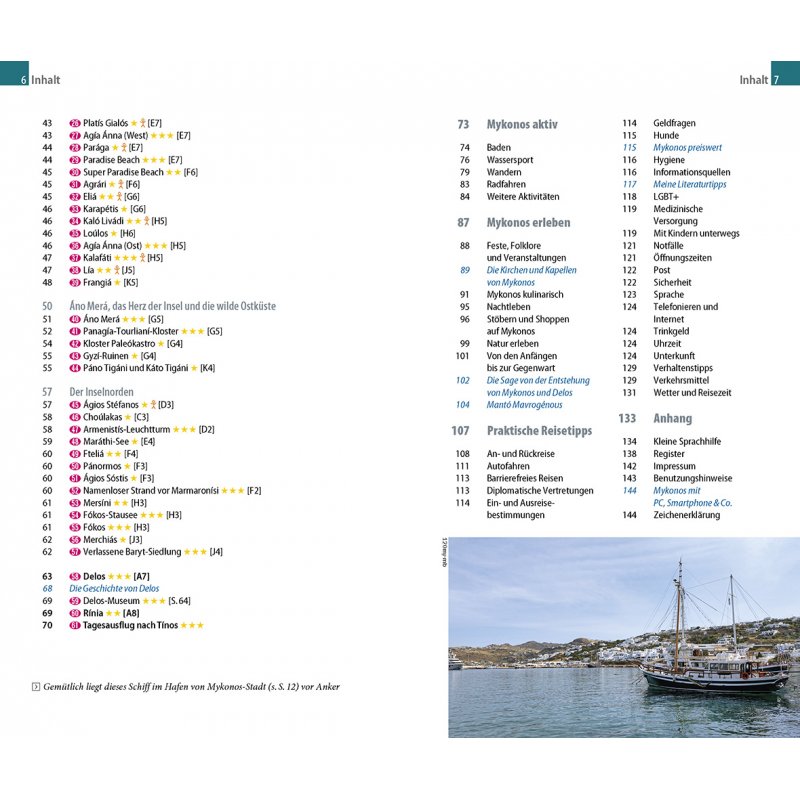Click the numbered marker before Delos

coord(75,577)
